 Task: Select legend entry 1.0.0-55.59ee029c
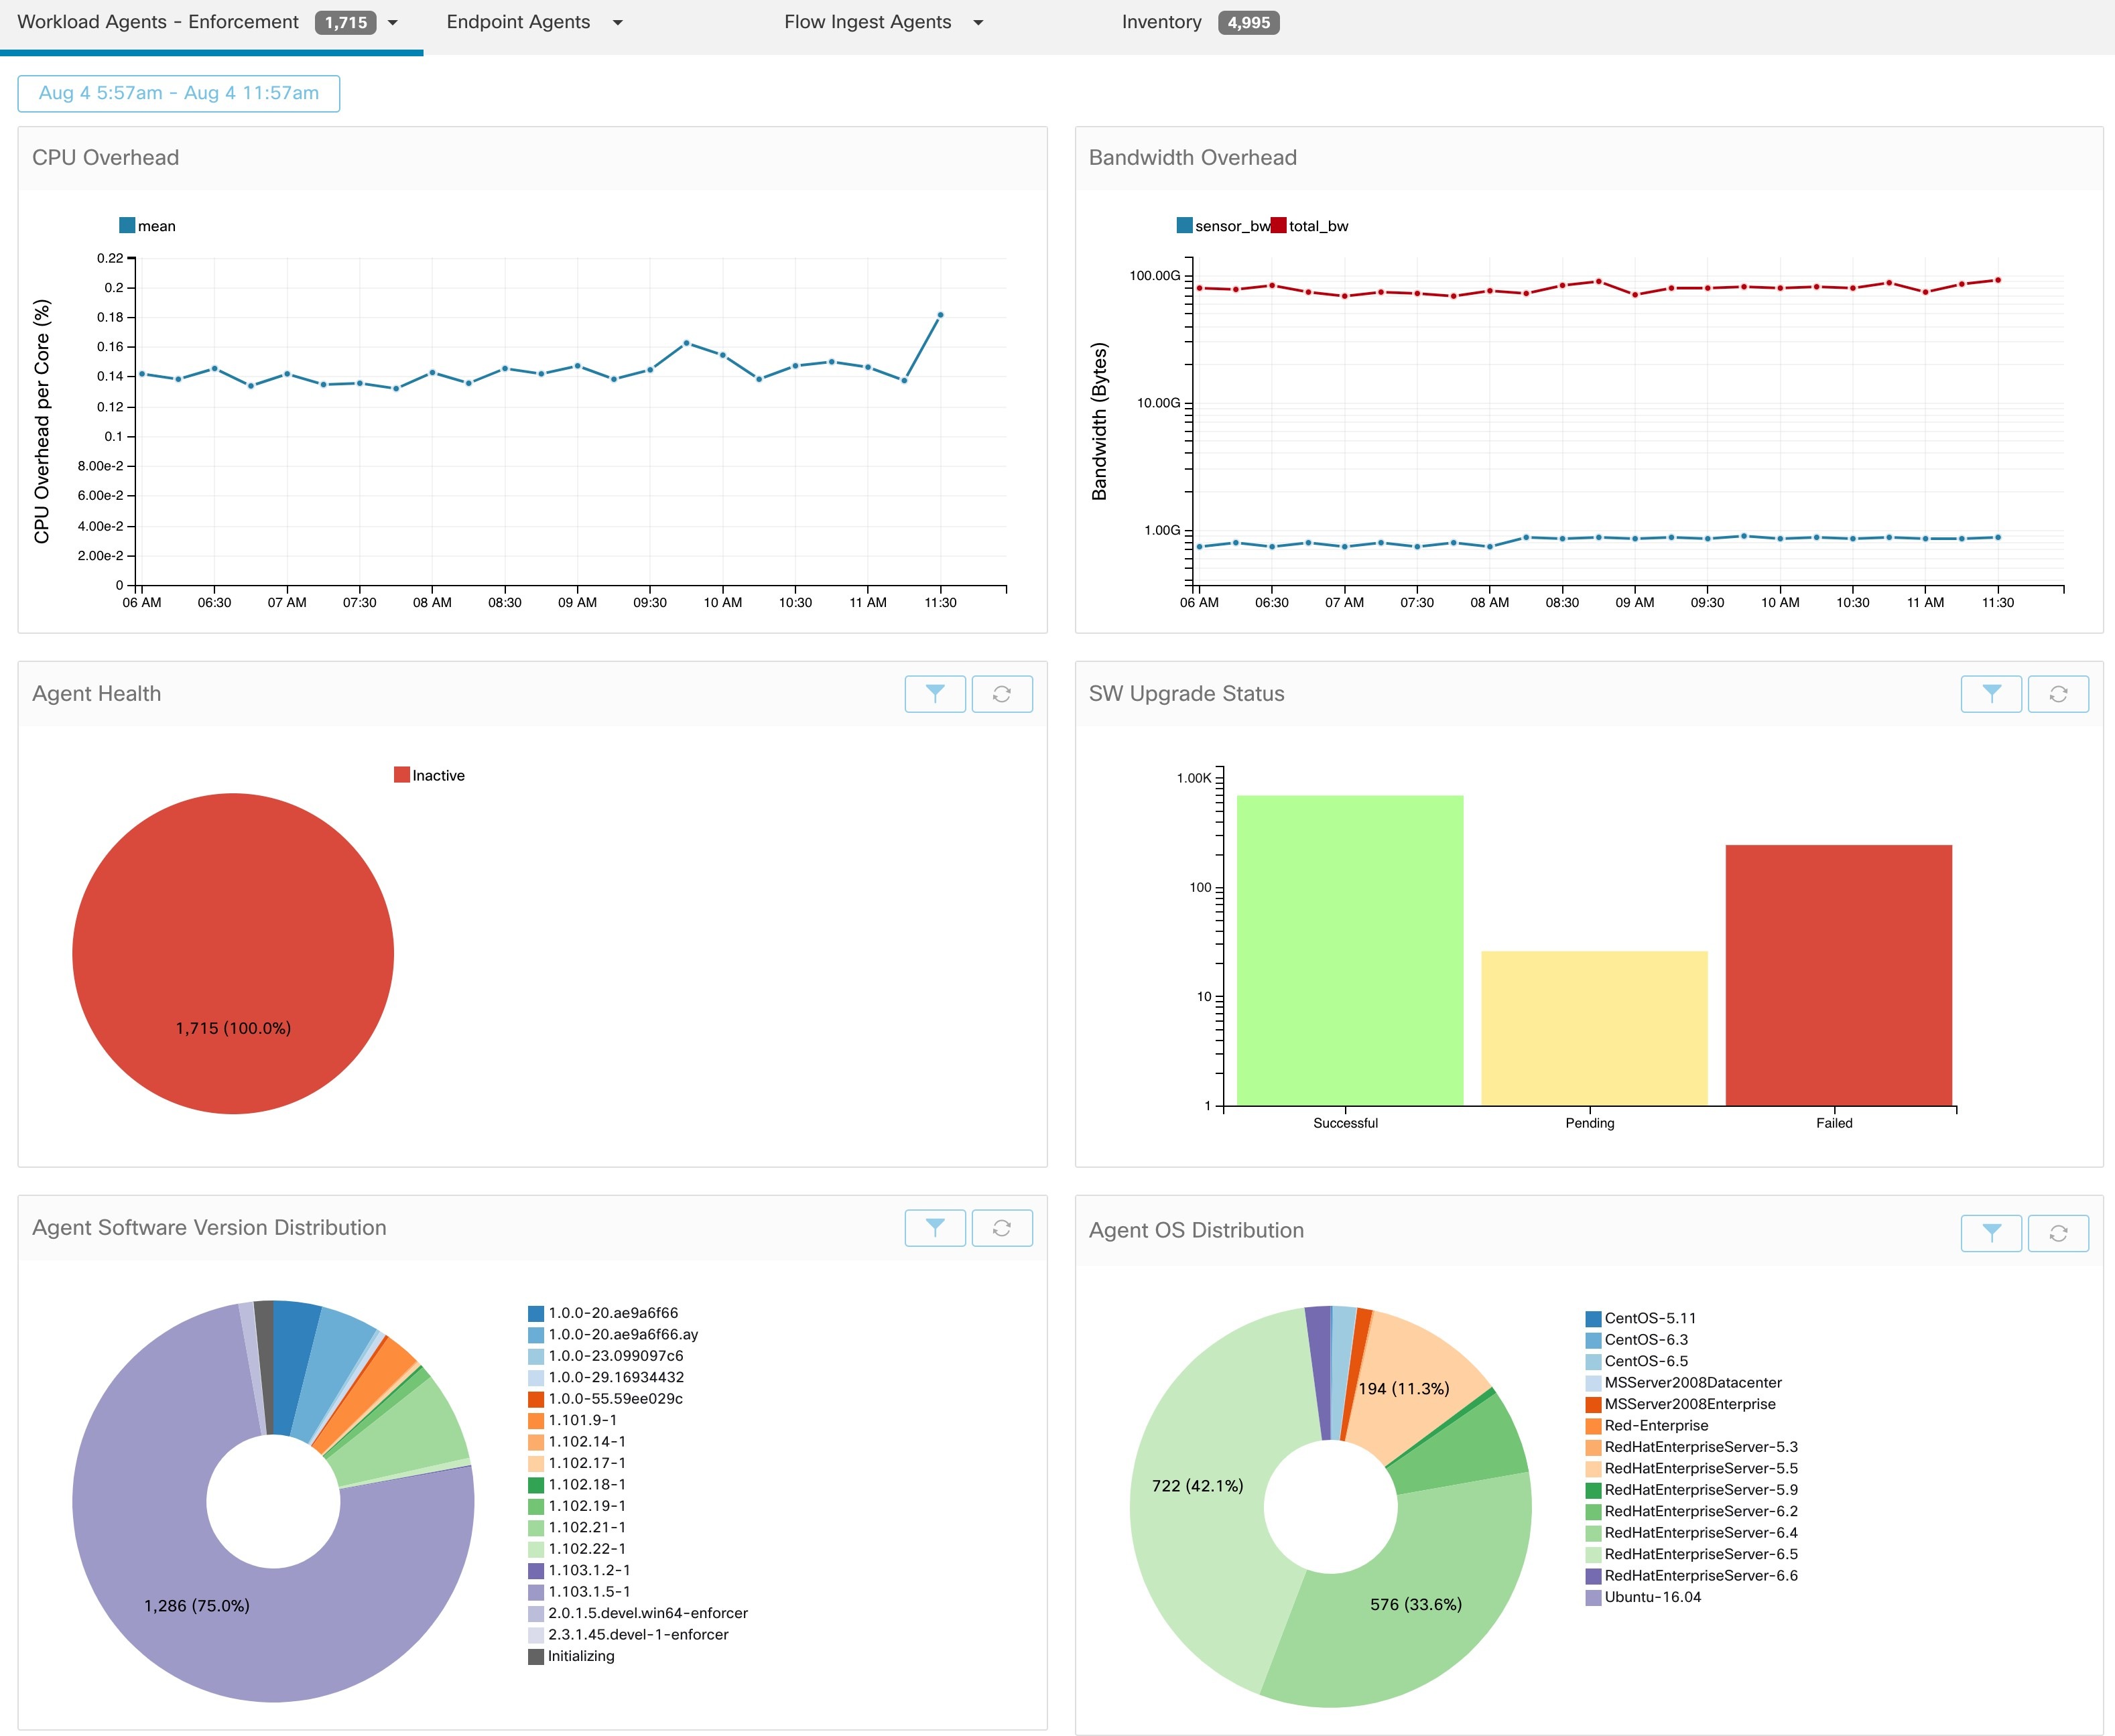click(606, 1399)
